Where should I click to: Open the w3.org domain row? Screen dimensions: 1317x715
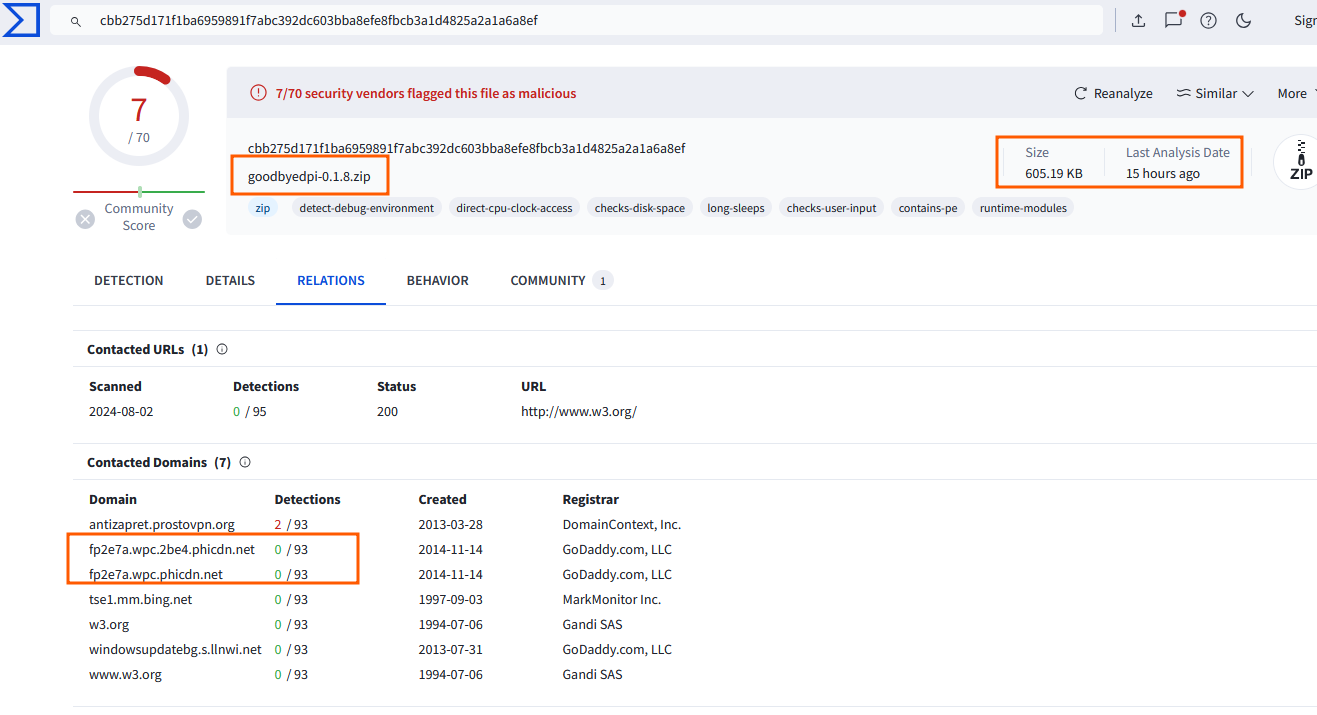point(109,624)
